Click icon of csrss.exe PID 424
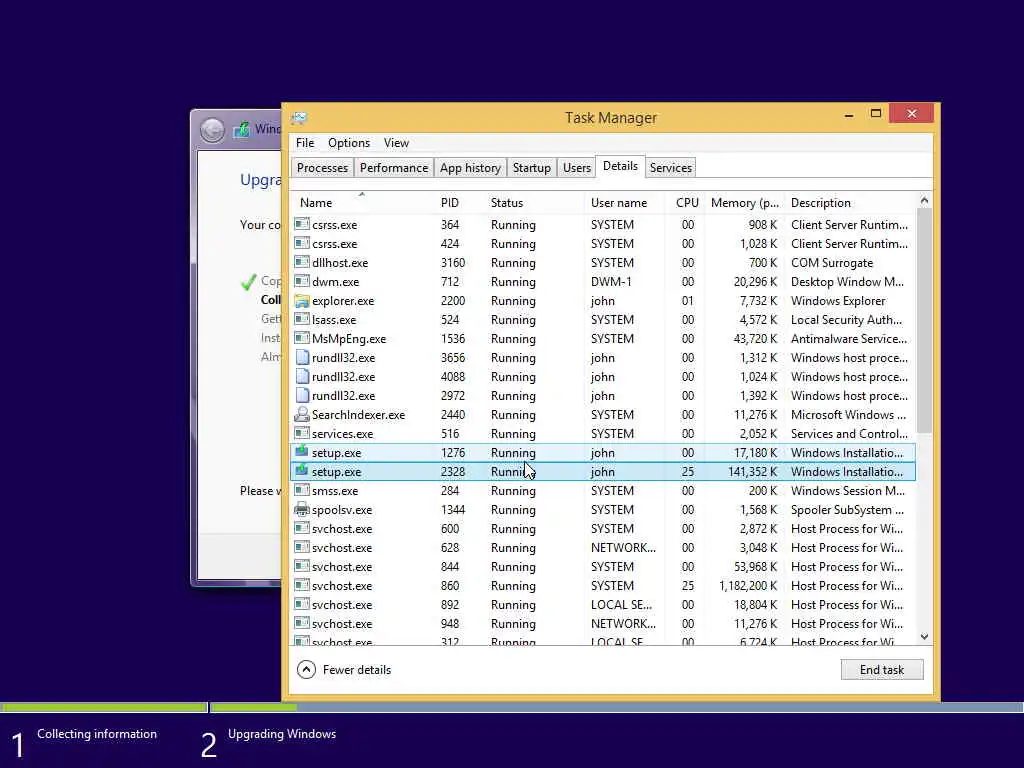The image size is (1024, 768). coord(302,244)
